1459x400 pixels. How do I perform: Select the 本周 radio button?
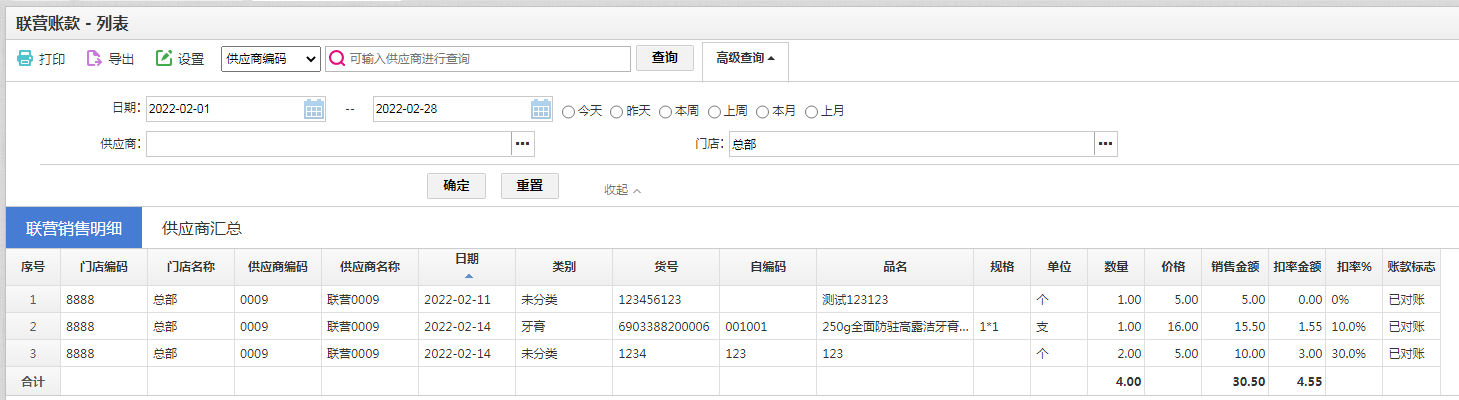point(666,111)
